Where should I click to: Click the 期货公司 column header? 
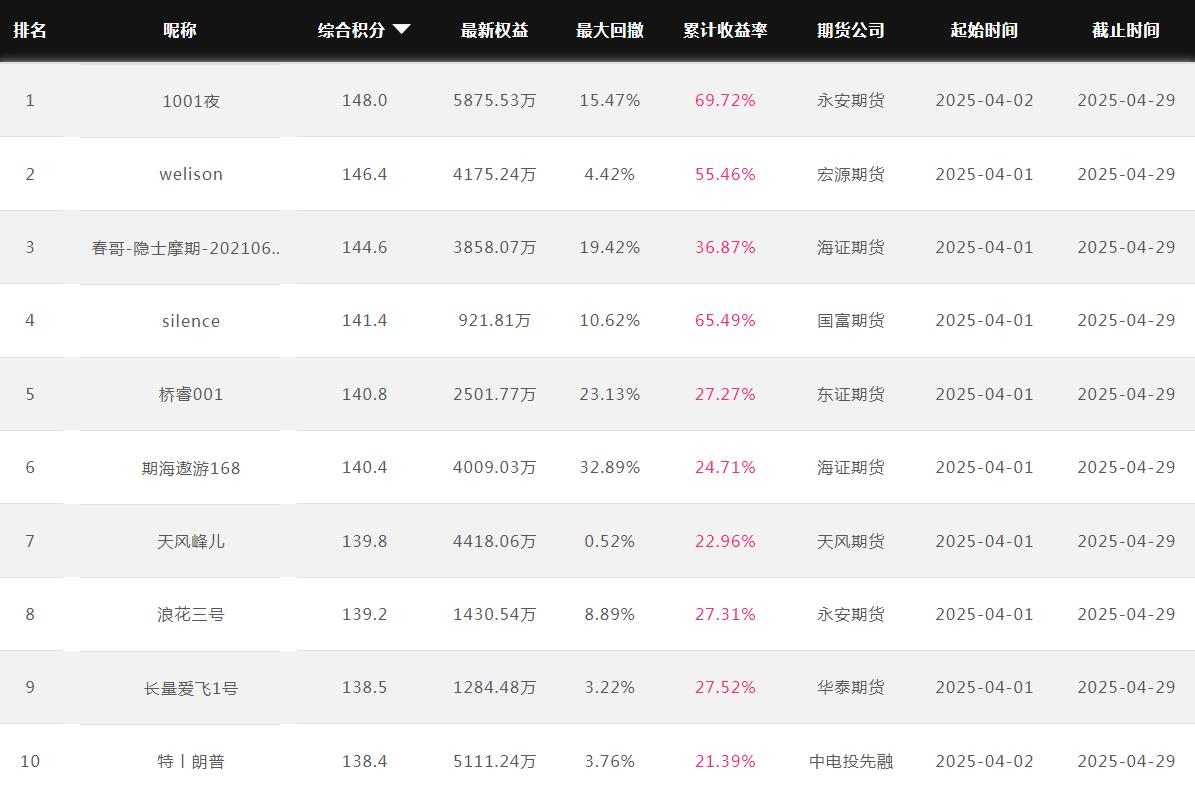pos(851,30)
